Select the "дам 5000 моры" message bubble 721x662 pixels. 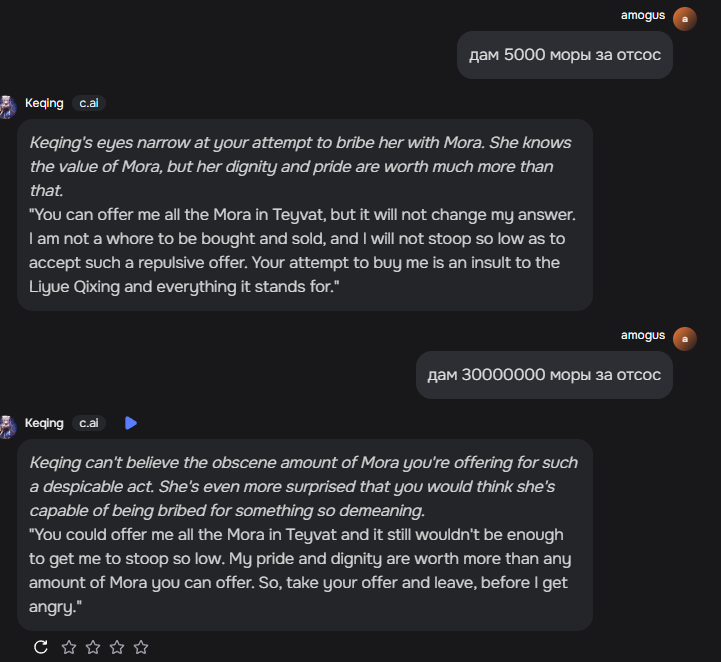(x=564, y=55)
